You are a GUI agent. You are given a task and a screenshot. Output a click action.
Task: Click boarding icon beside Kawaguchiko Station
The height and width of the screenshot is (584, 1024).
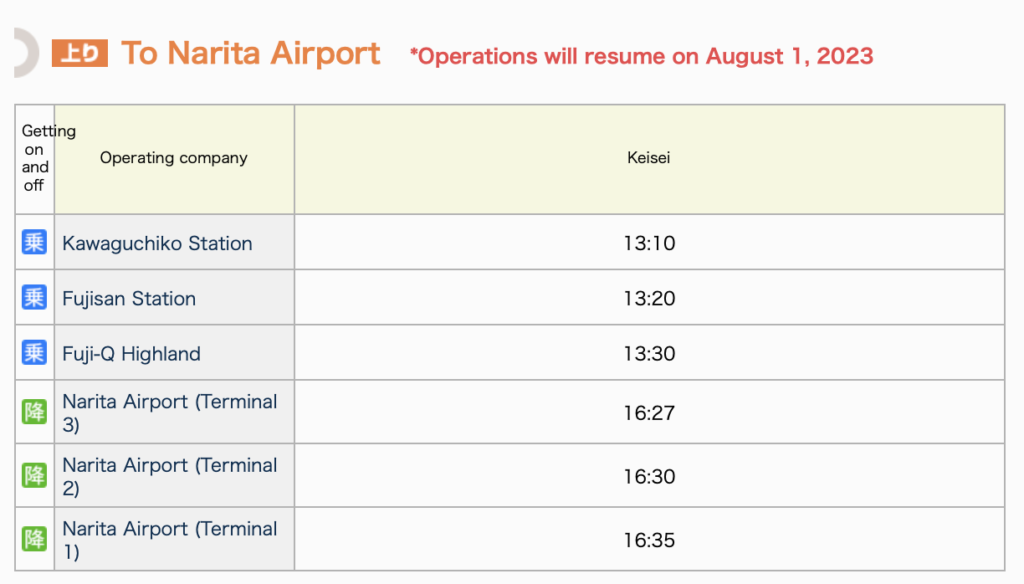pos(34,242)
